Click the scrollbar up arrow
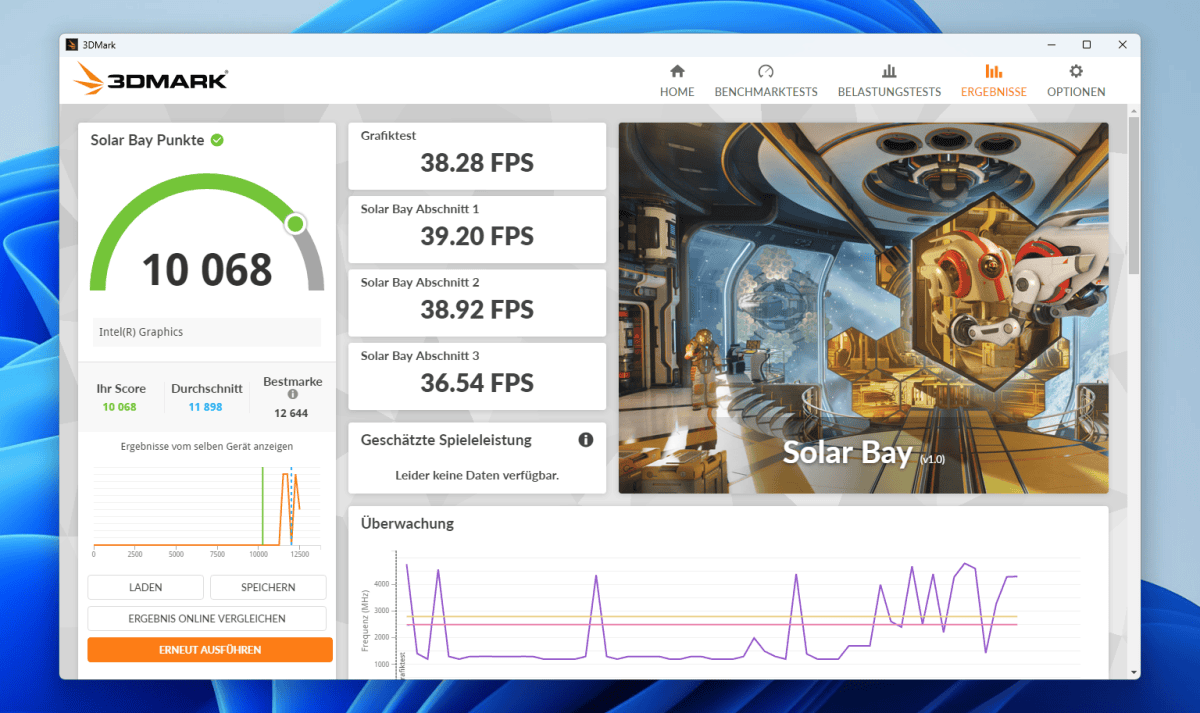This screenshot has width=1200, height=713. pyautogui.click(x=1133, y=110)
